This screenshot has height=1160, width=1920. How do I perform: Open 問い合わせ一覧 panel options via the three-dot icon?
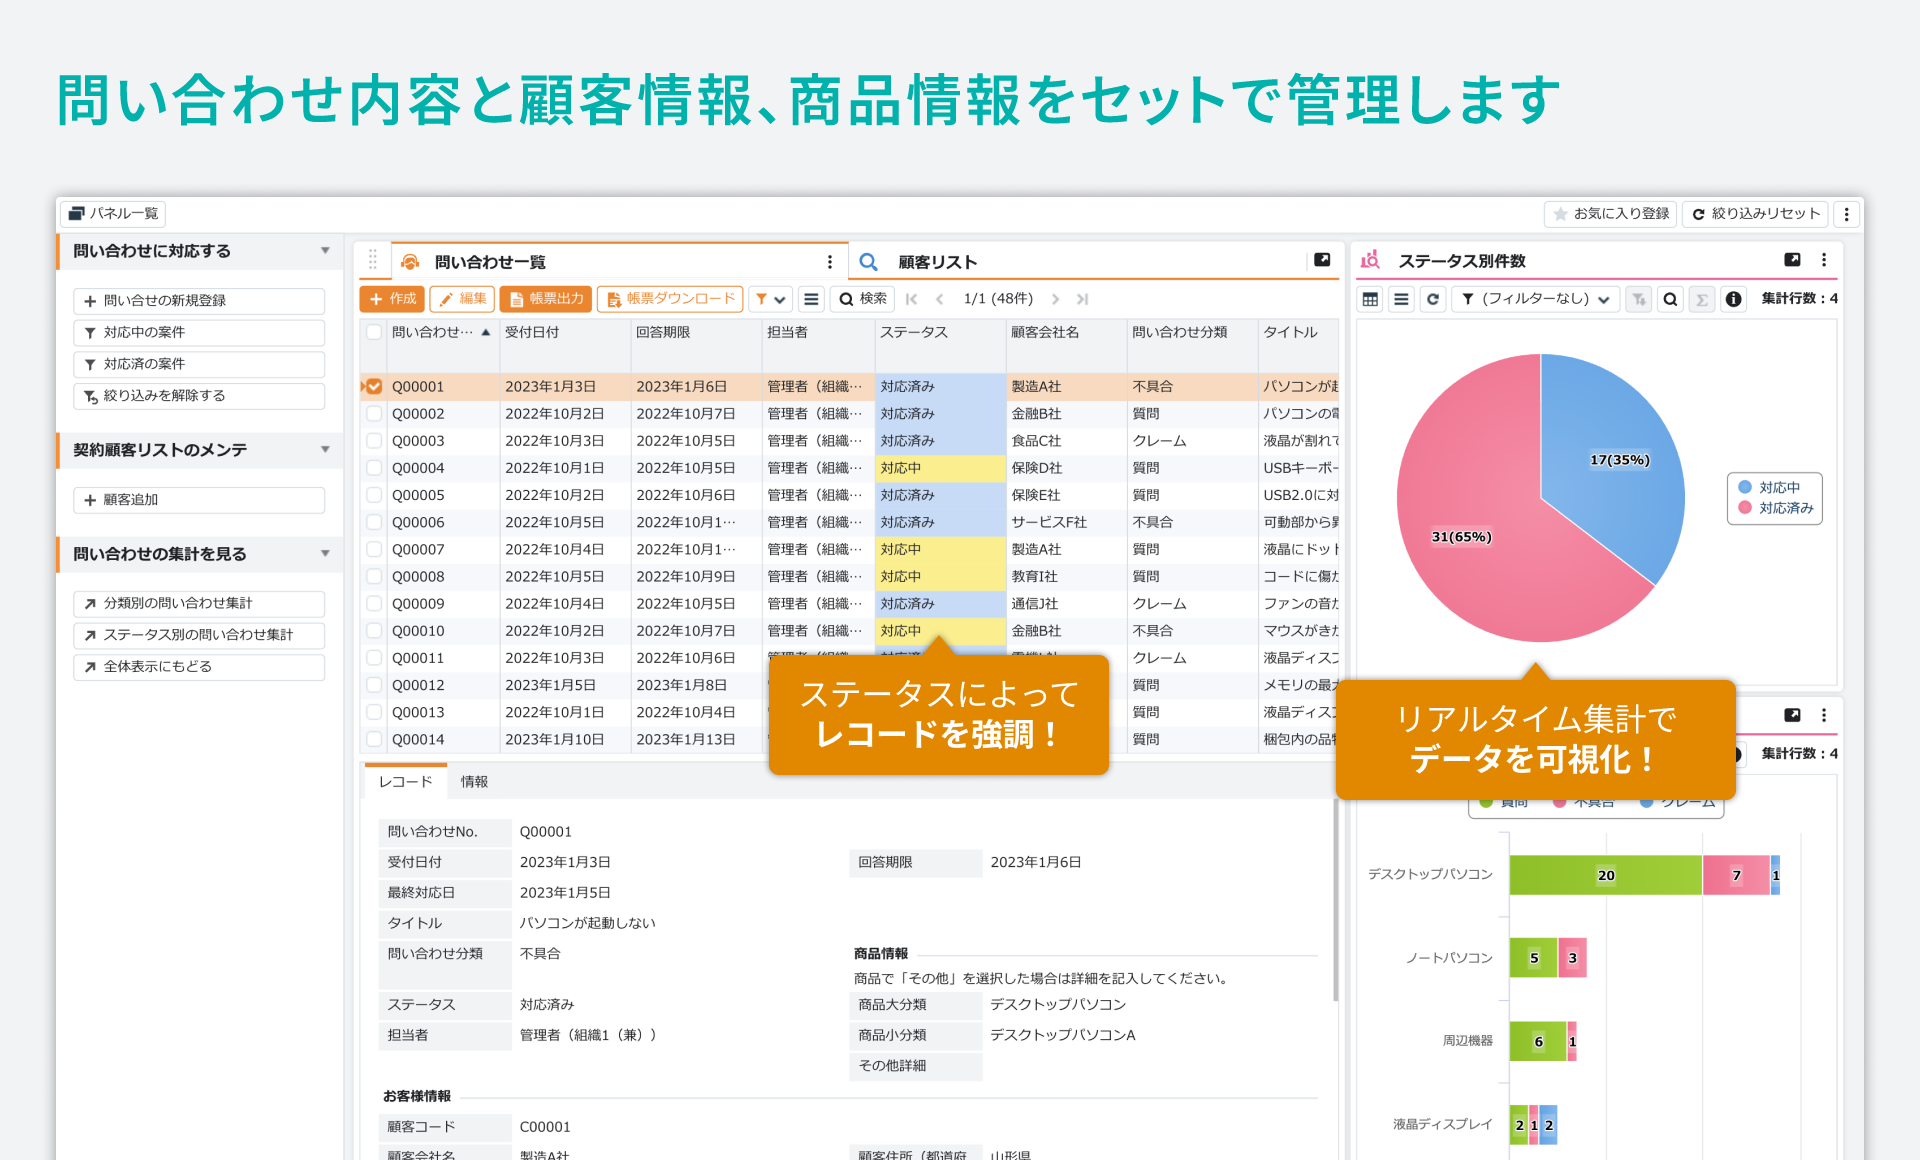(x=829, y=261)
